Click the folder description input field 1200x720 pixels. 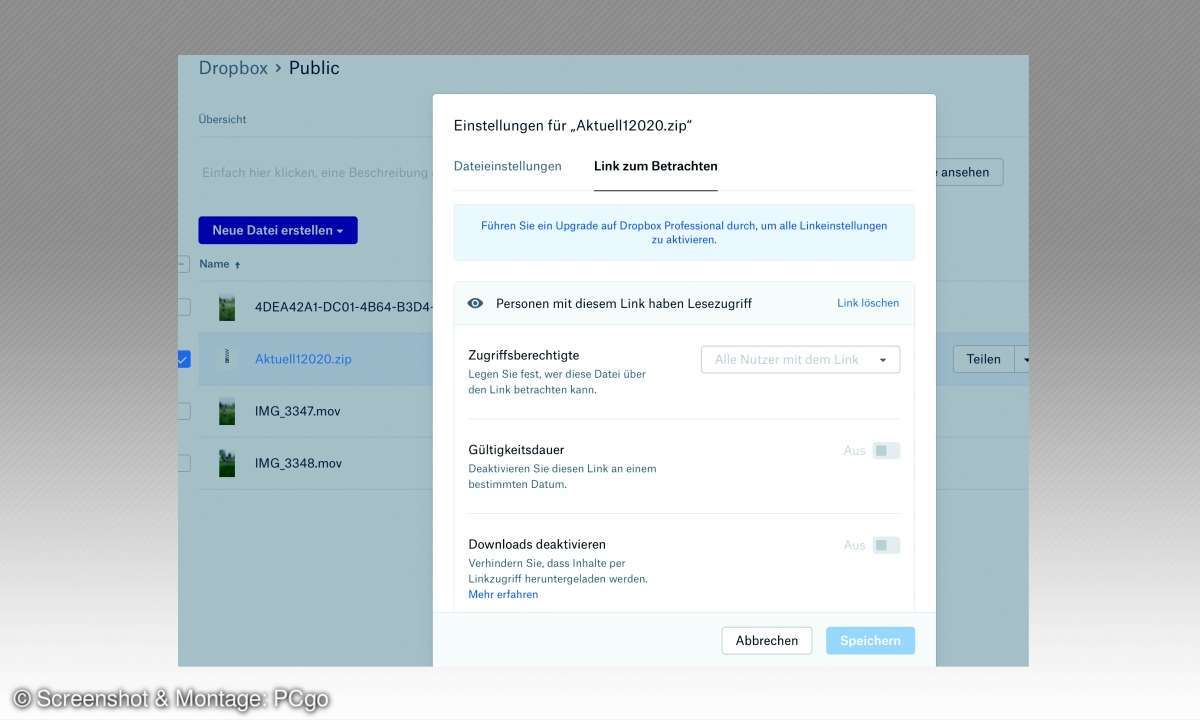pyautogui.click(x=315, y=173)
